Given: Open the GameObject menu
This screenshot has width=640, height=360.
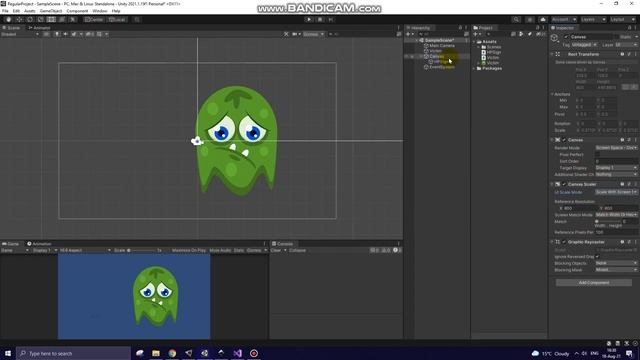Looking at the screenshot, I should pyautogui.click(x=51, y=11).
